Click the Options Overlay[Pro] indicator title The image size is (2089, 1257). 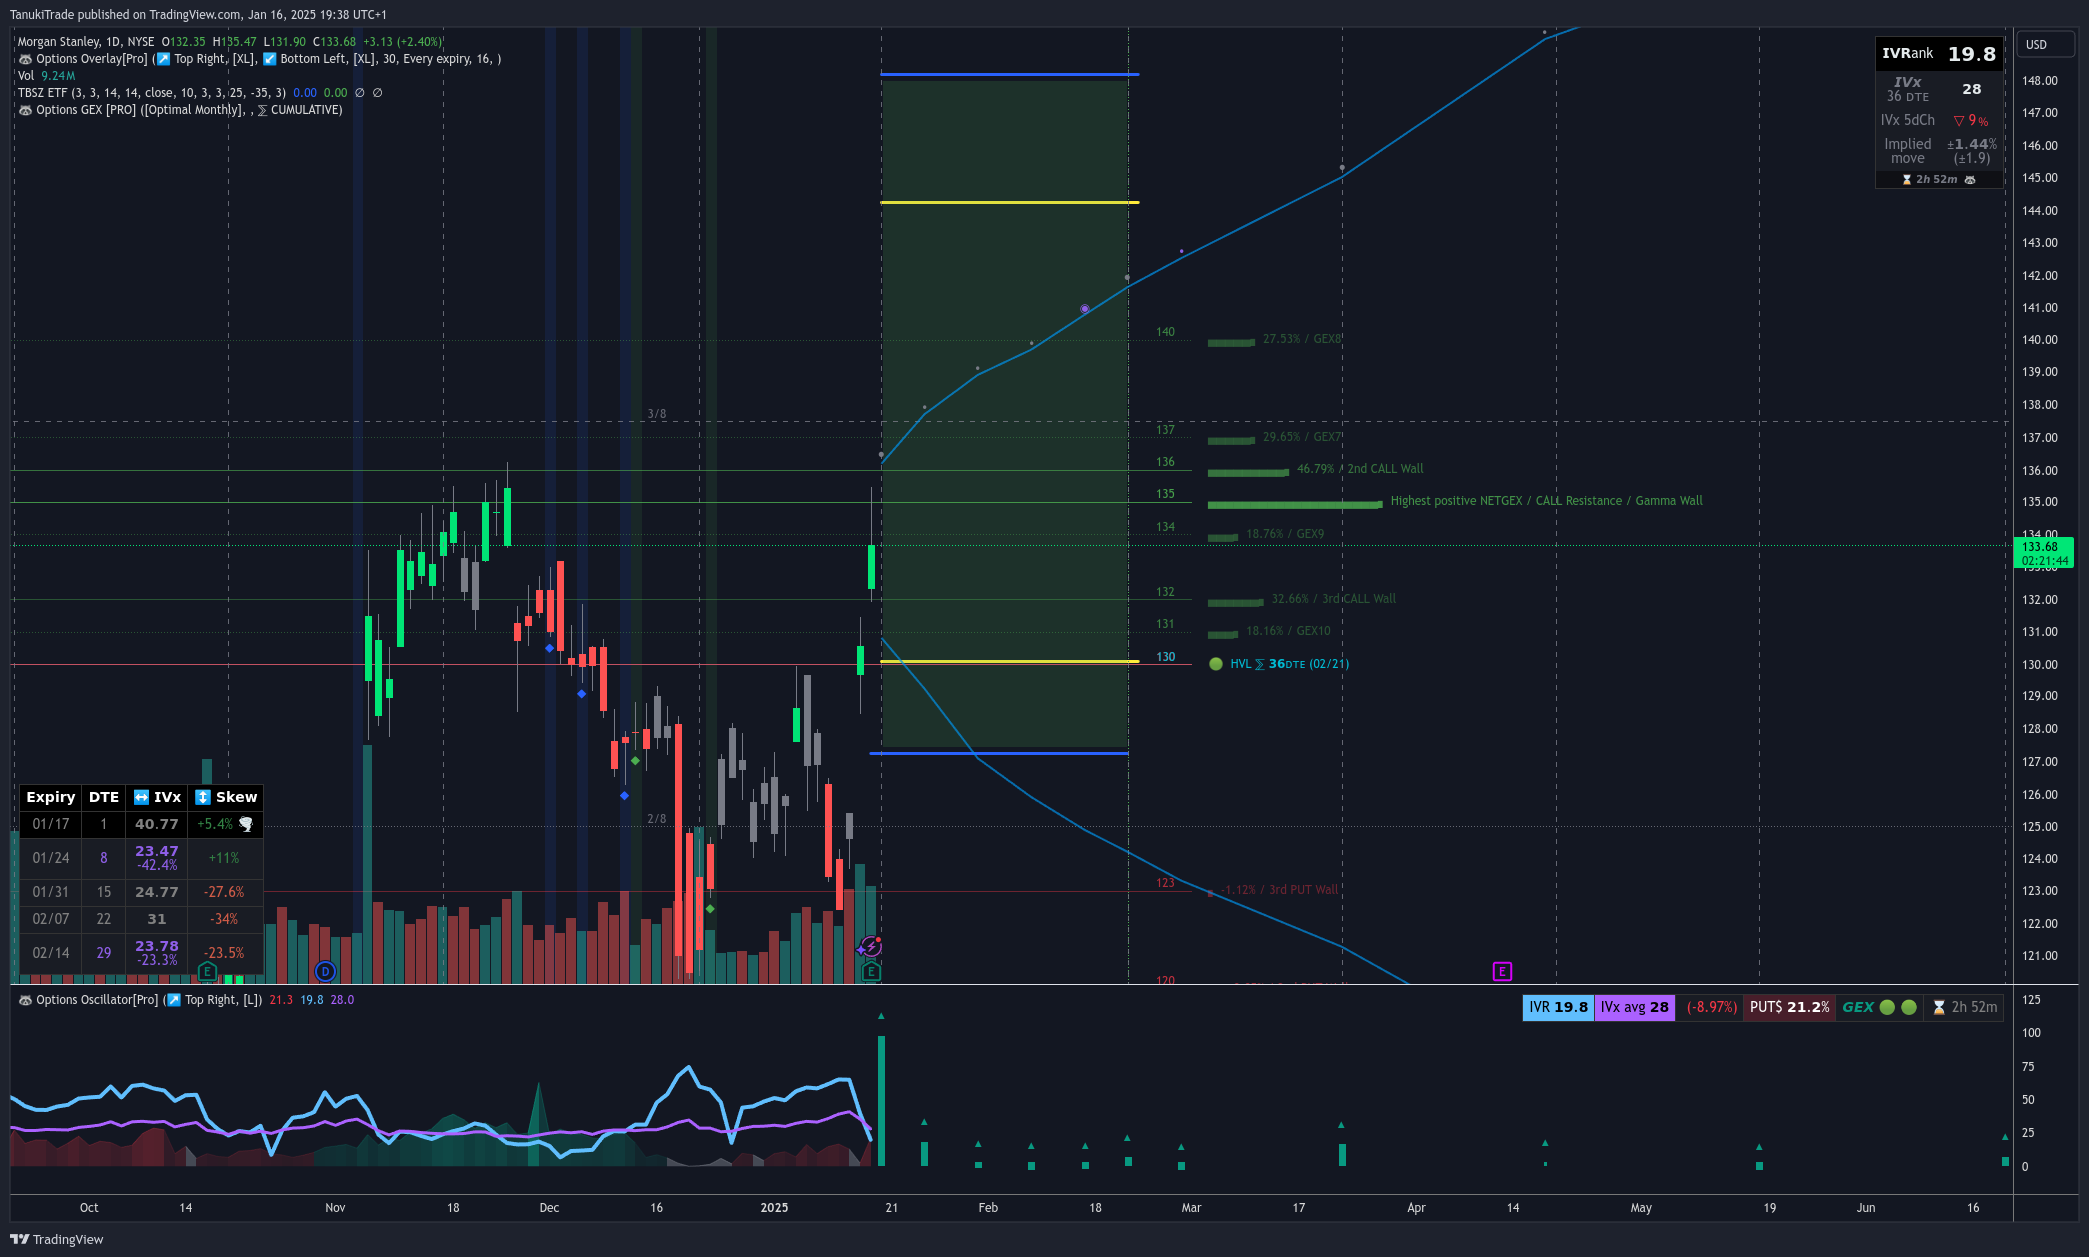[x=91, y=59]
